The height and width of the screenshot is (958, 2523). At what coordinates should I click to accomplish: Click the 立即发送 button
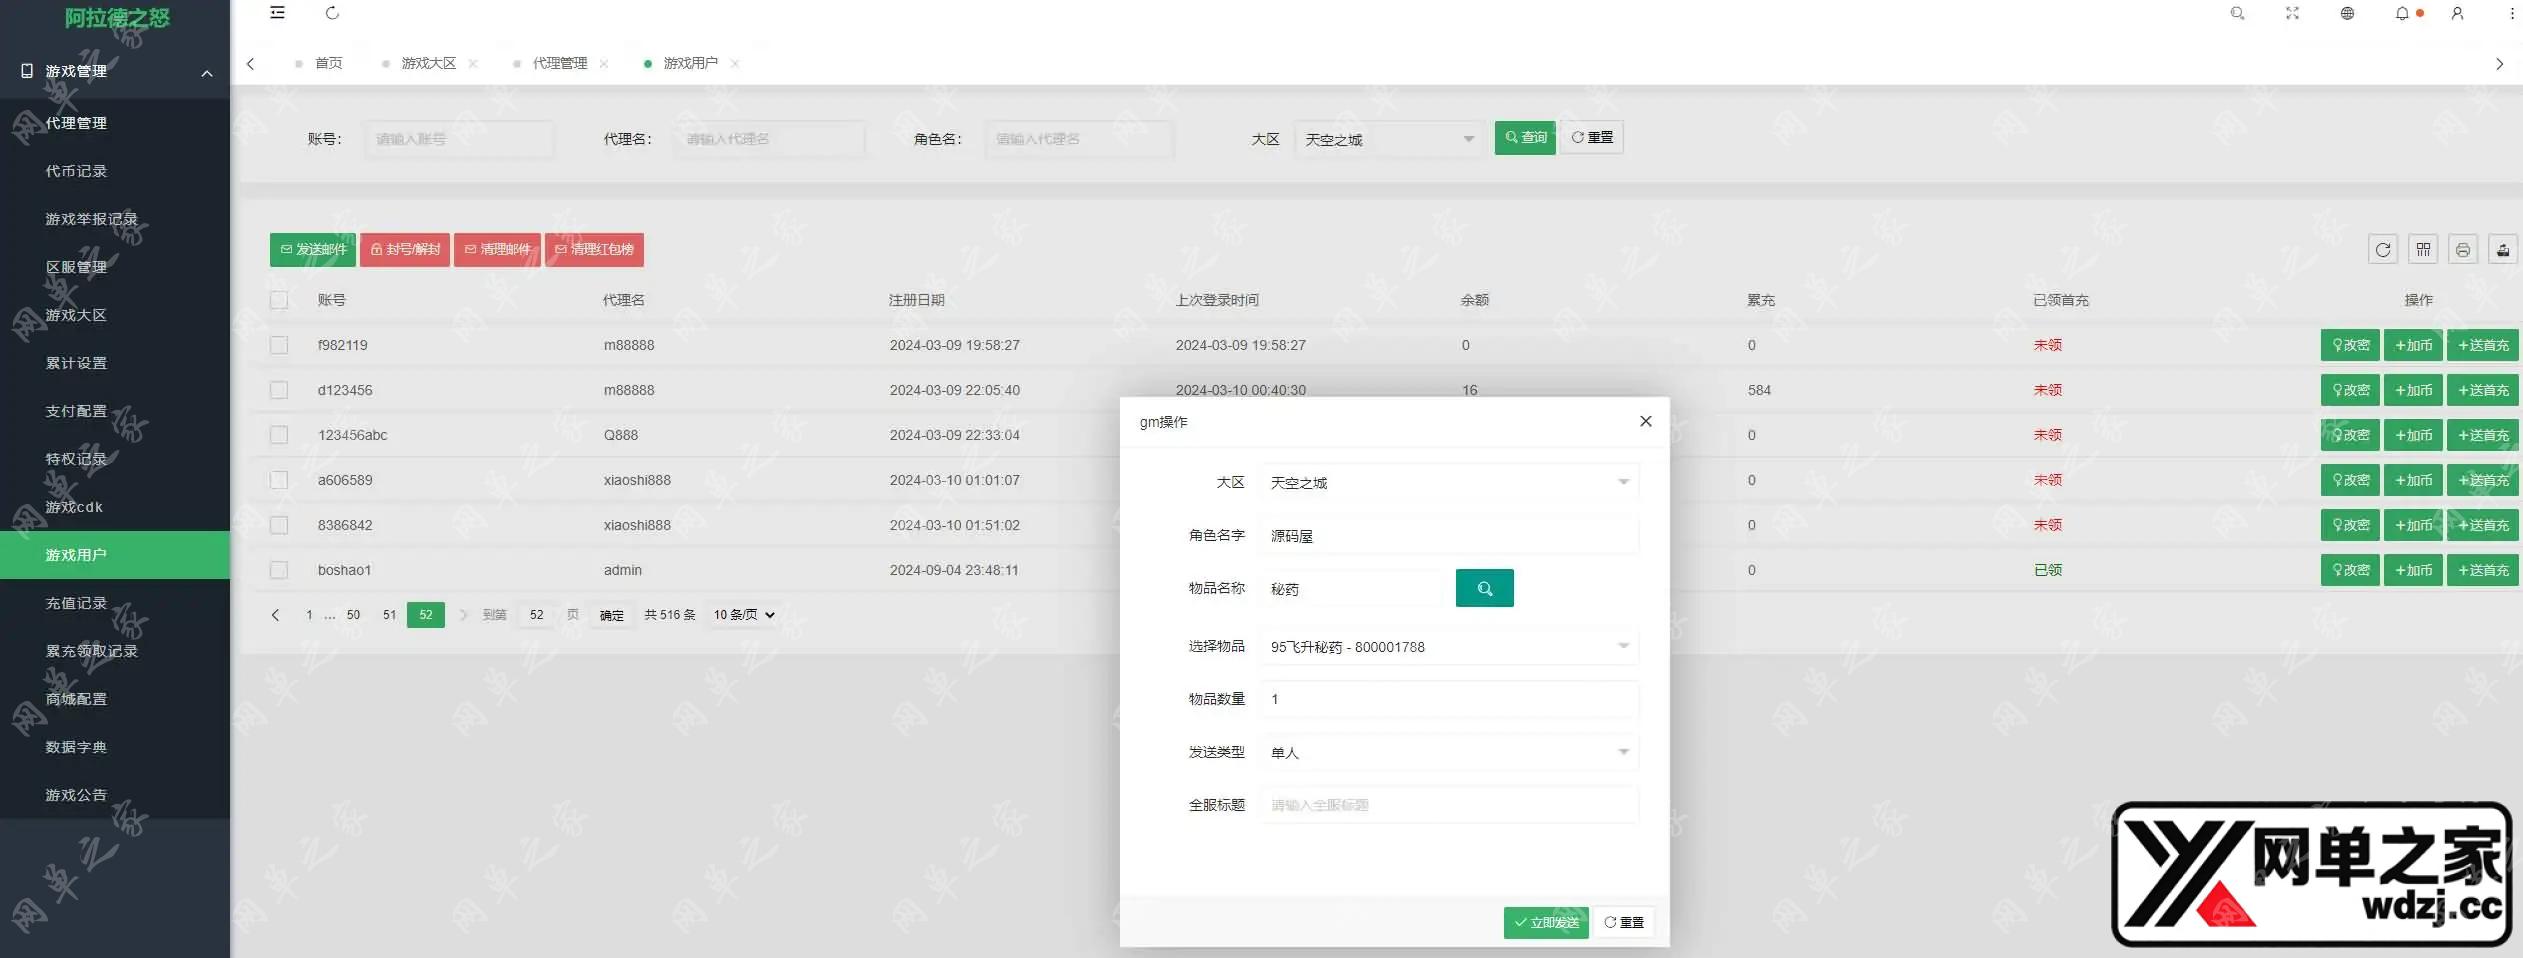pyautogui.click(x=1546, y=922)
